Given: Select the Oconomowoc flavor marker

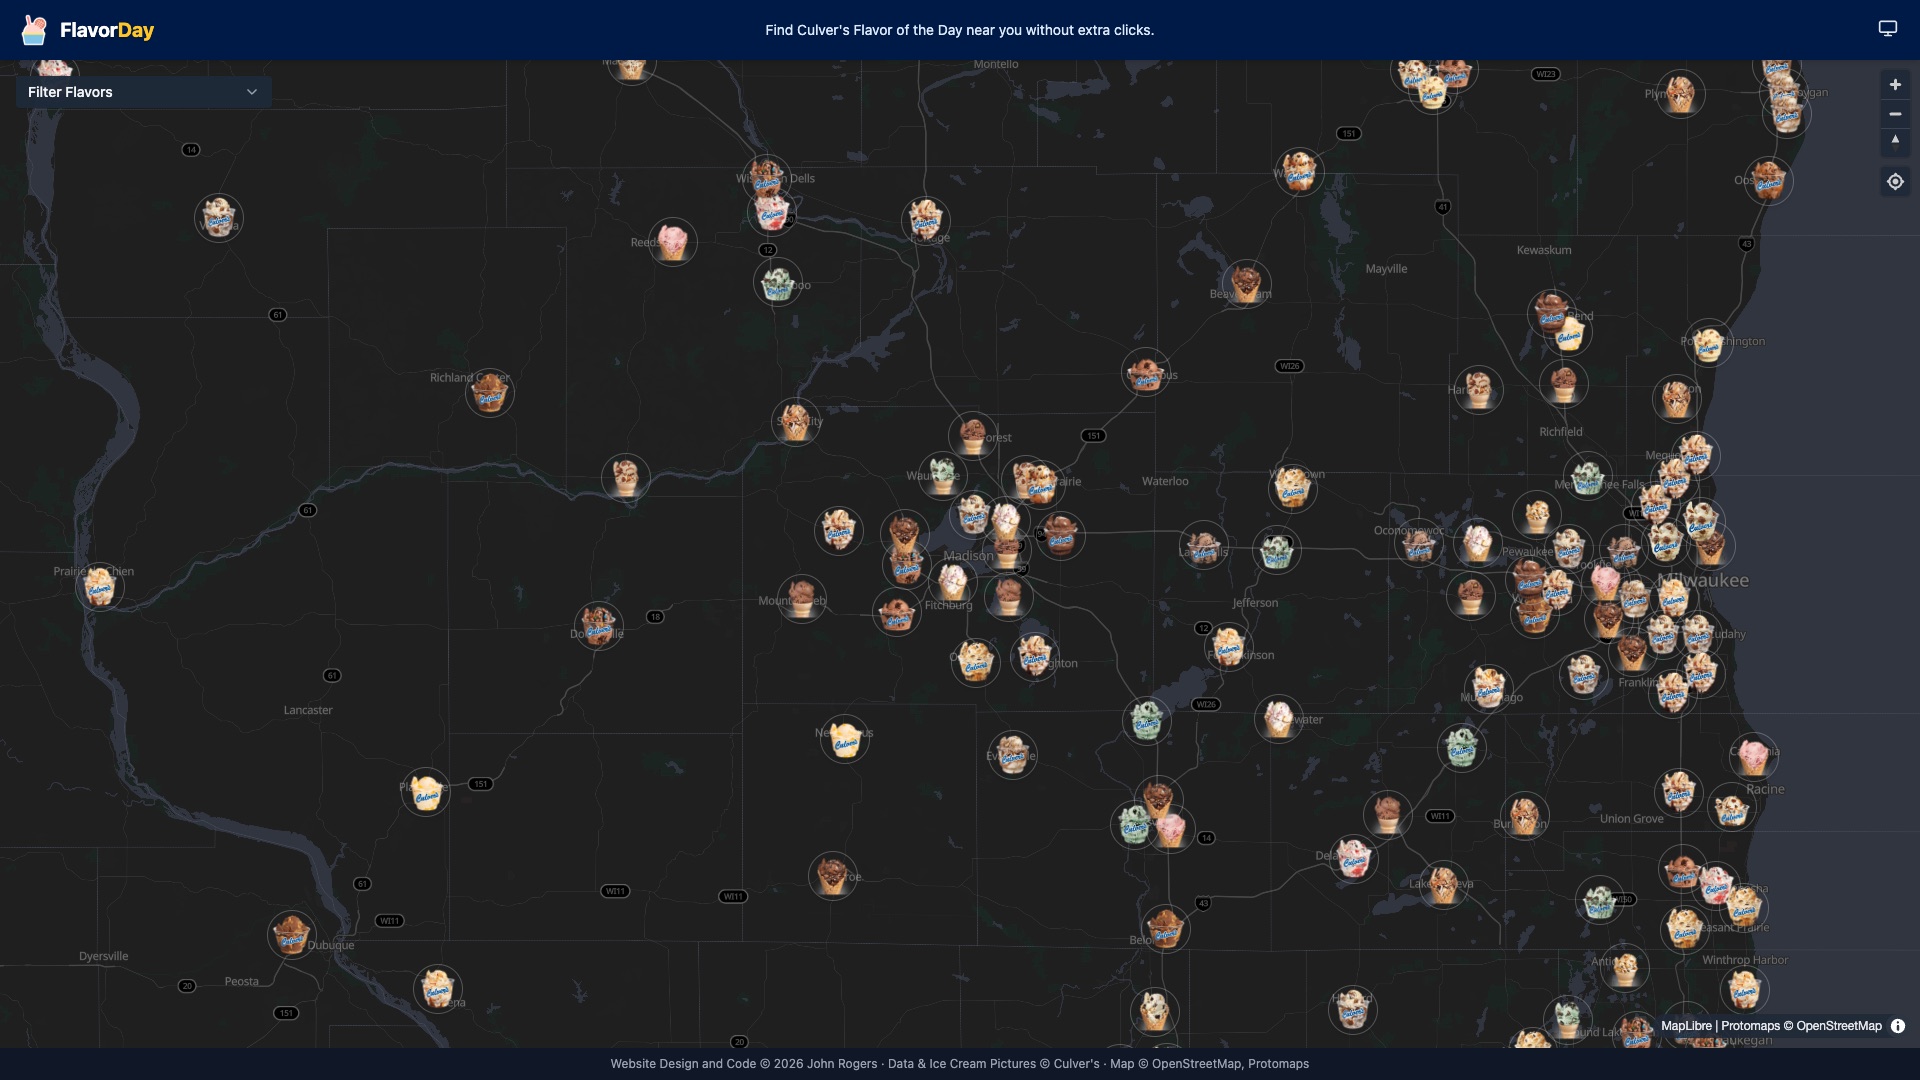Looking at the screenshot, I should pos(1419,544).
